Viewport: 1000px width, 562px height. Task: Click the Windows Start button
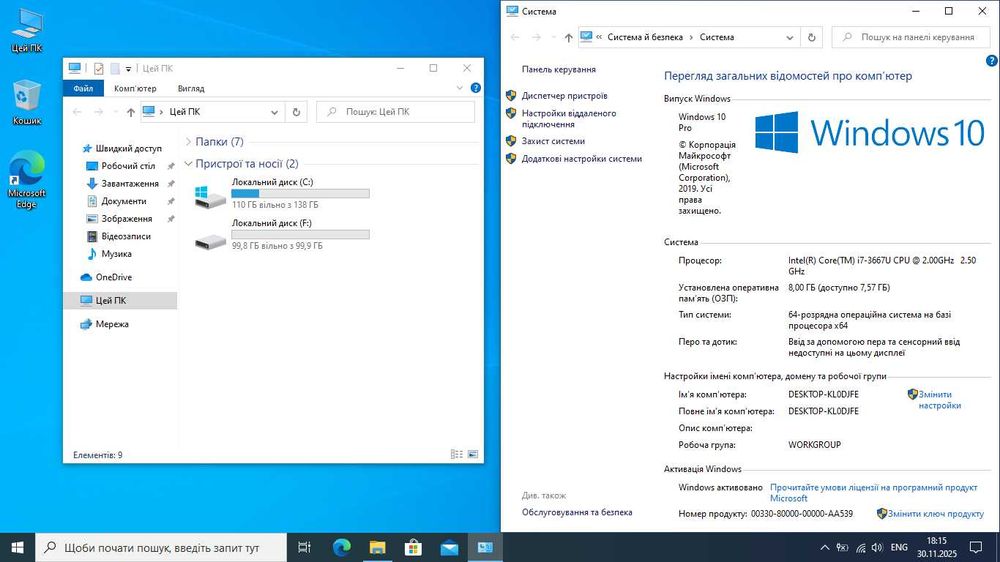(17, 547)
